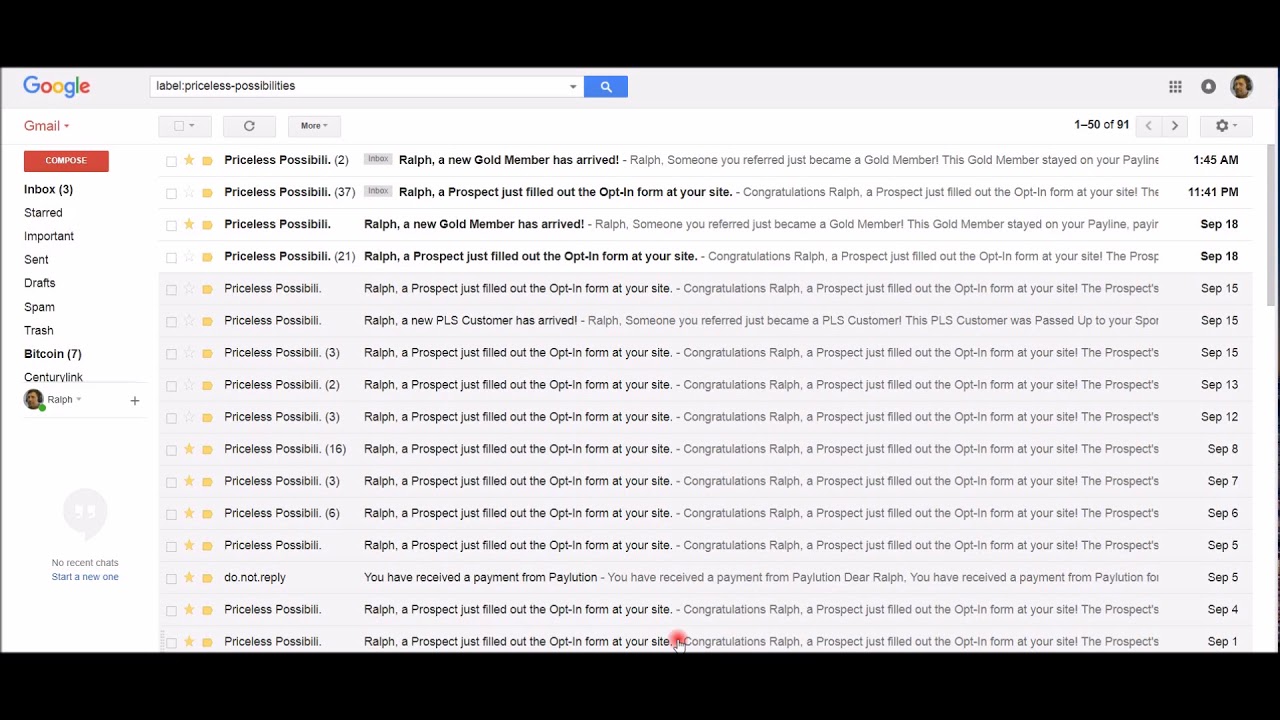Click the '11:41 PM' timestamp

1213,192
